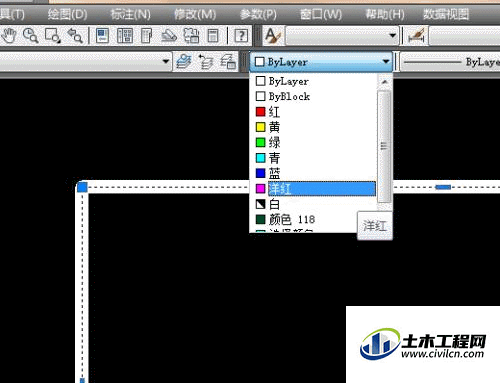Click the color list scroll-up arrow
Screen dimensions: 500x383
pyautogui.click(x=385, y=82)
